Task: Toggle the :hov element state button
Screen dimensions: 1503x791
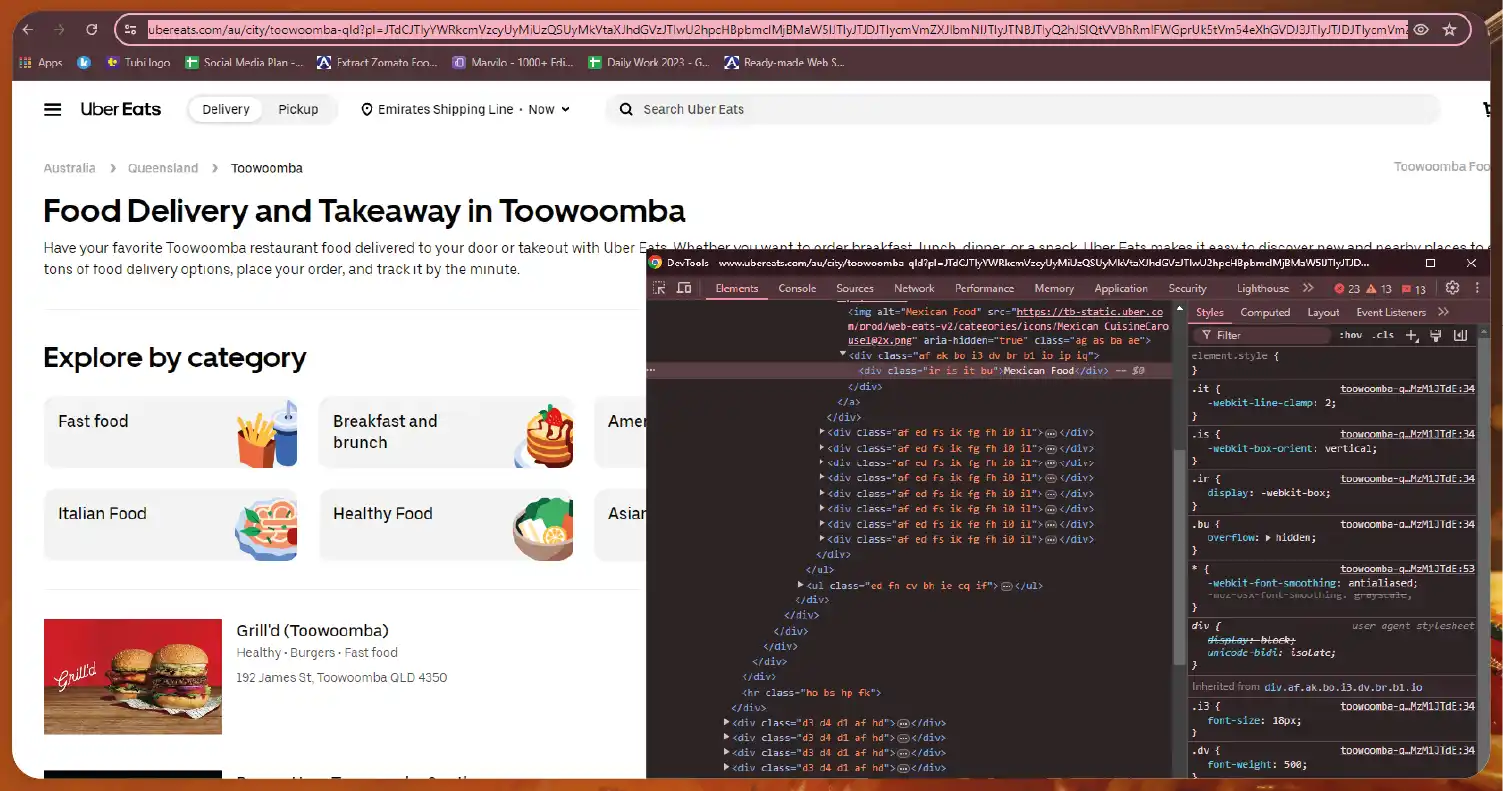Action: point(1350,335)
